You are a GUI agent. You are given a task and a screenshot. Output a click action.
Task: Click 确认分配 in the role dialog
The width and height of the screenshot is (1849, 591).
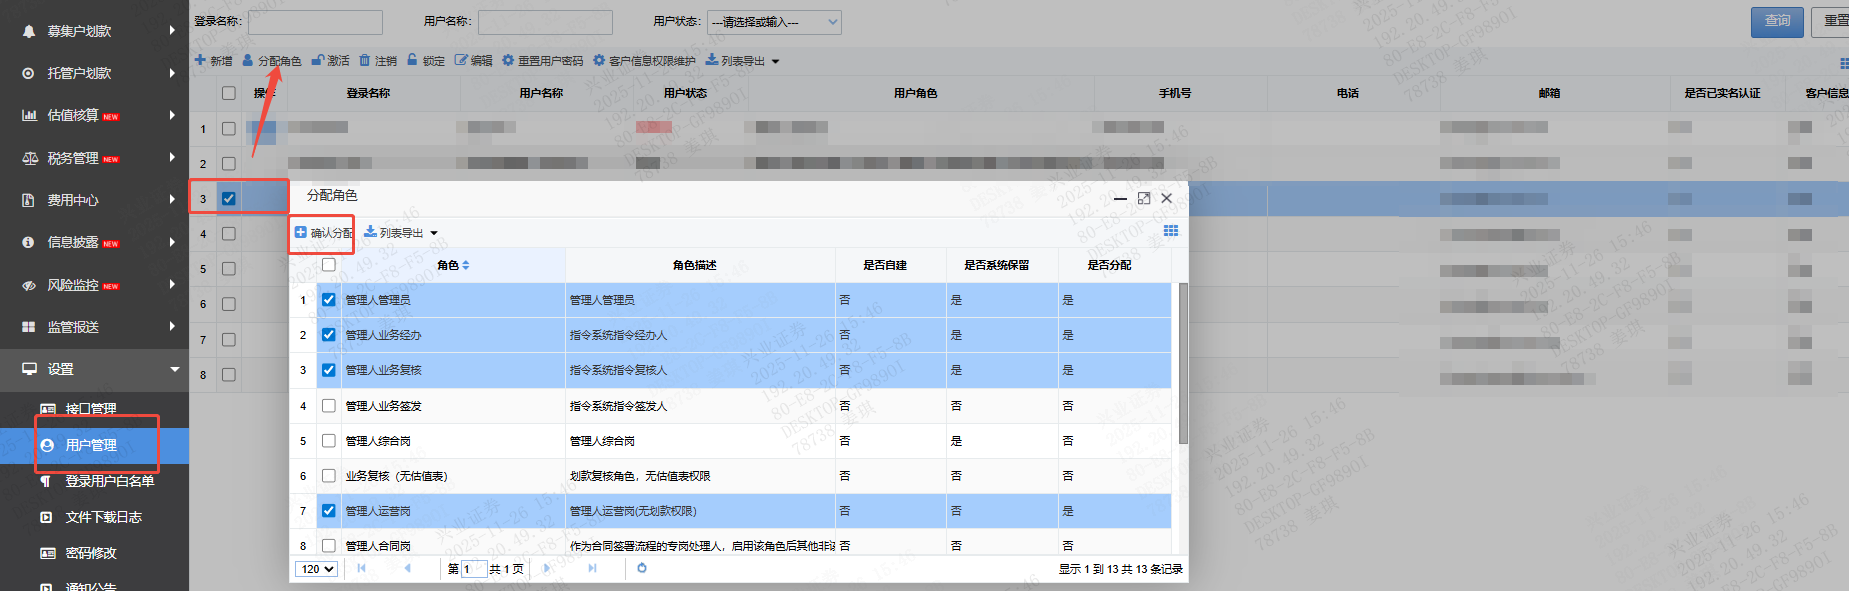pos(323,233)
